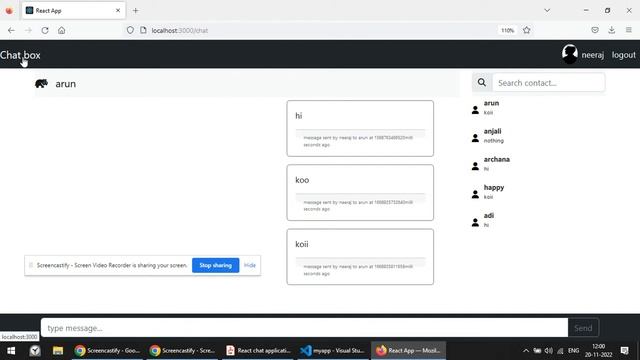Click the neeraj username in navbar
640x360 pixels.
pos(593,55)
